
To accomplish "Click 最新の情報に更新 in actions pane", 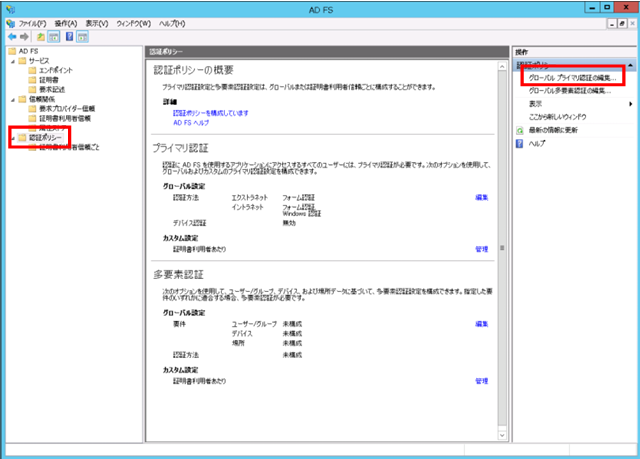I will click(553, 130).
